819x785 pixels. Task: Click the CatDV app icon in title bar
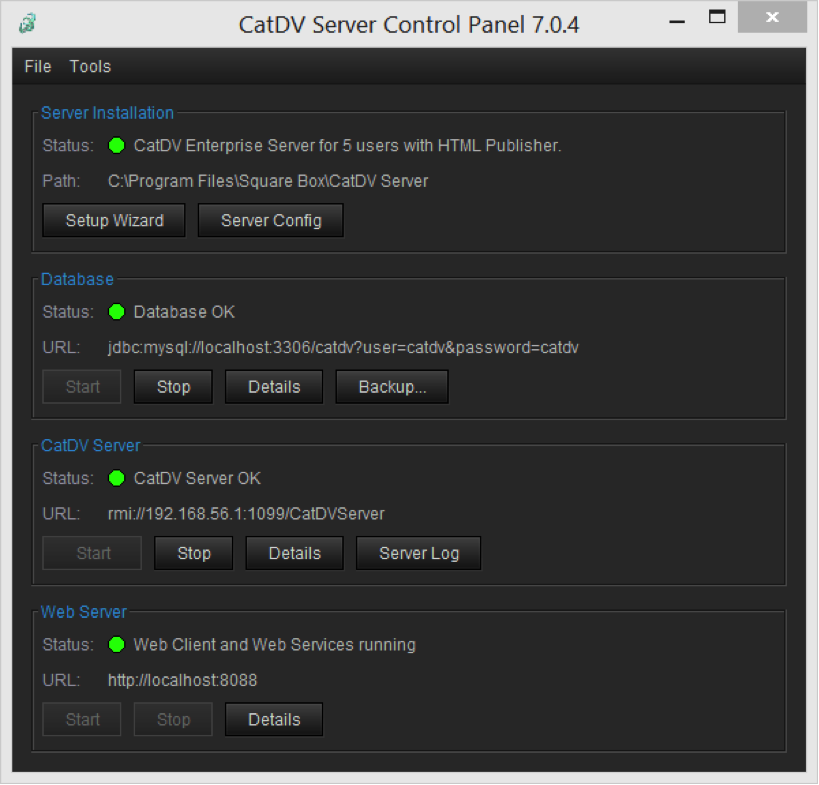coord(27,22)
